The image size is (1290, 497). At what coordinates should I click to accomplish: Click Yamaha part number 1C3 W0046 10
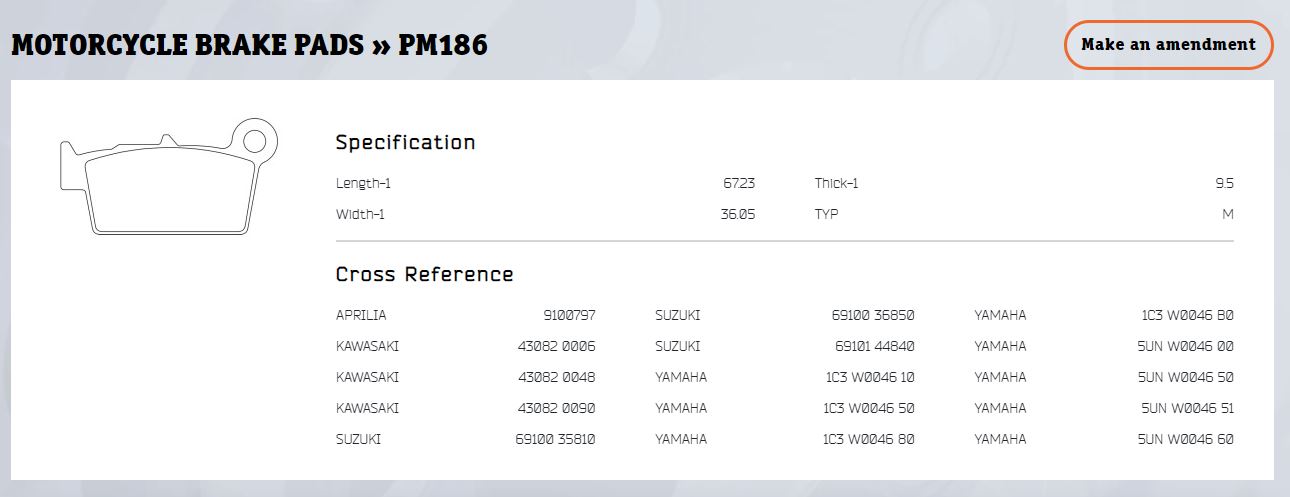click(869, 377)
